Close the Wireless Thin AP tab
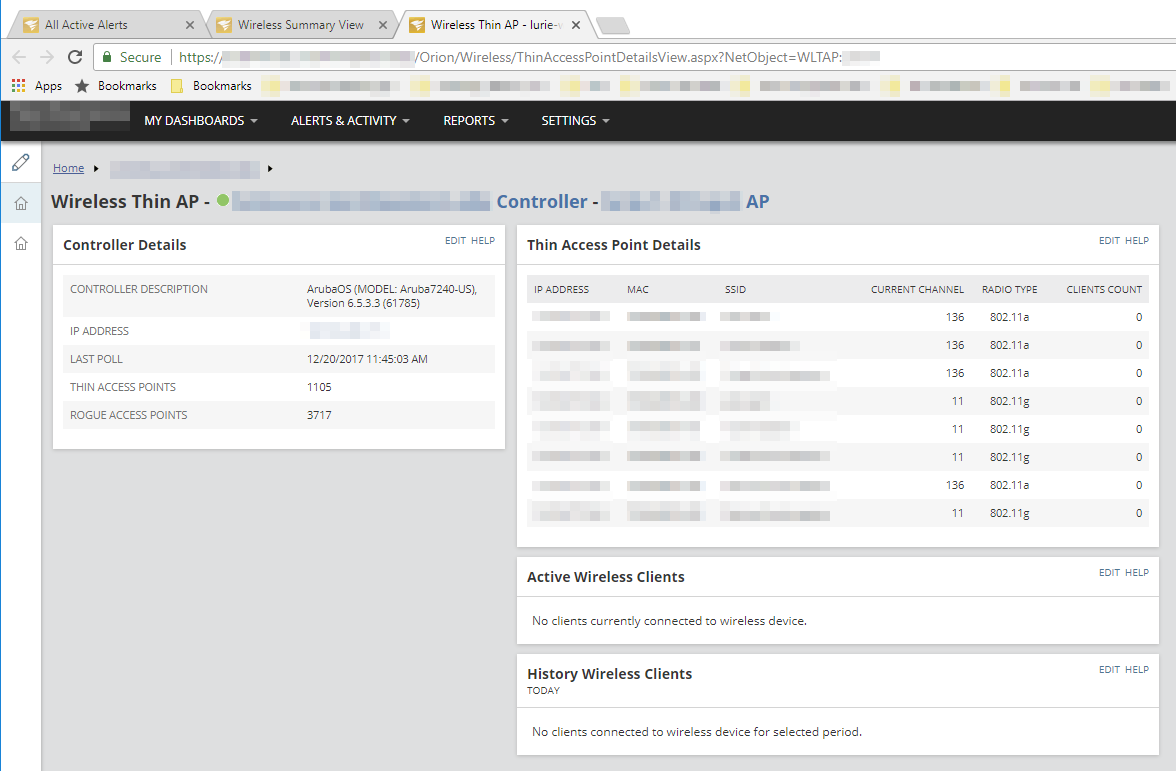 (576, 25)
